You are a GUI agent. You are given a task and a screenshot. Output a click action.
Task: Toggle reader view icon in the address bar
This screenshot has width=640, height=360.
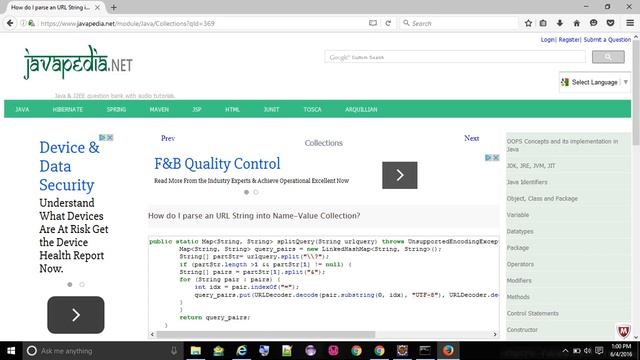tap(373, 23)
